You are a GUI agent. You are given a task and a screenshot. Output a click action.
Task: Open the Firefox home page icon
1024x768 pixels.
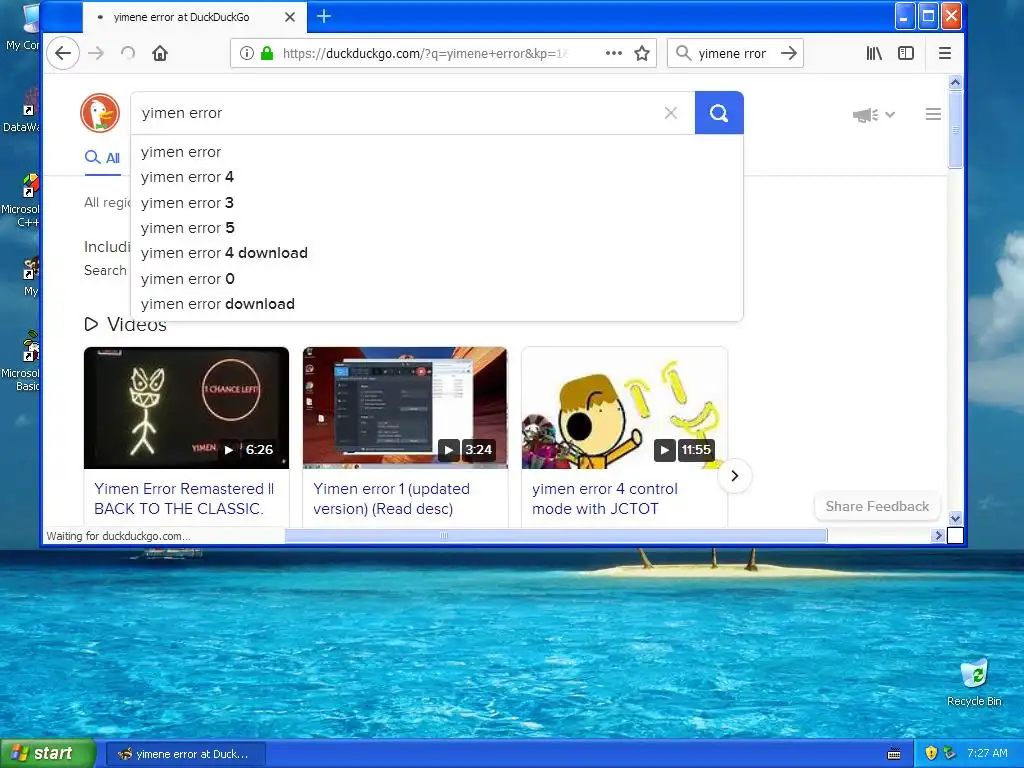click(x=160, y=54)
